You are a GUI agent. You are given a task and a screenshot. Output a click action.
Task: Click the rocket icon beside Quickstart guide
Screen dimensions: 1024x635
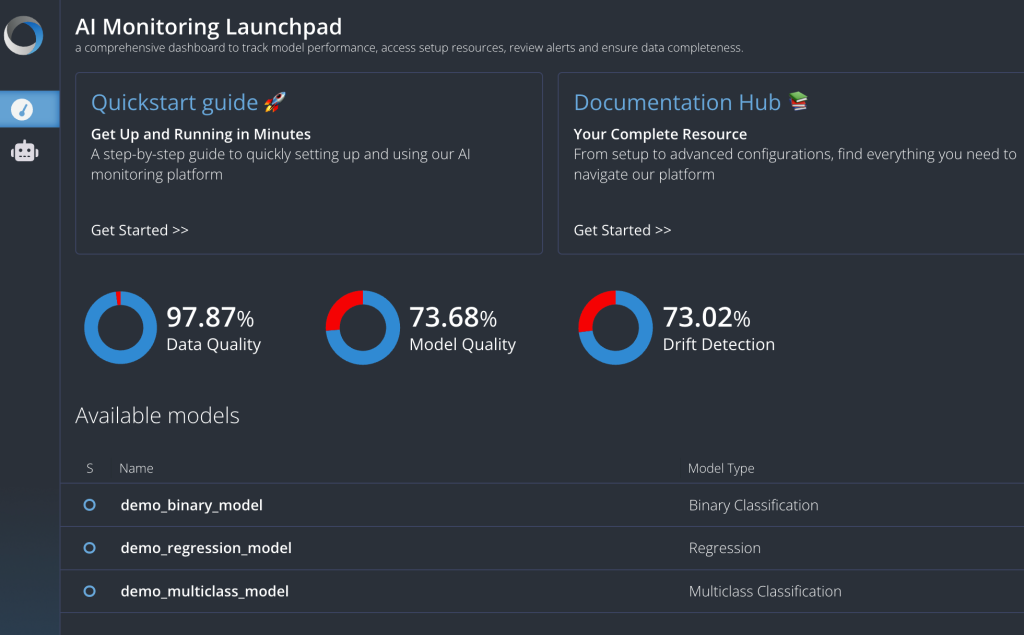275,102
